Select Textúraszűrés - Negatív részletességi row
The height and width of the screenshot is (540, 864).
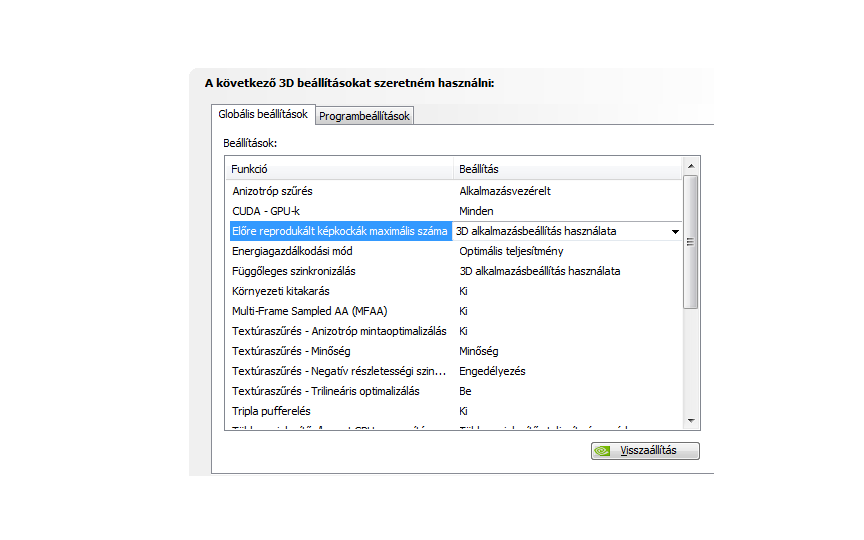click(x=455, y=371)
